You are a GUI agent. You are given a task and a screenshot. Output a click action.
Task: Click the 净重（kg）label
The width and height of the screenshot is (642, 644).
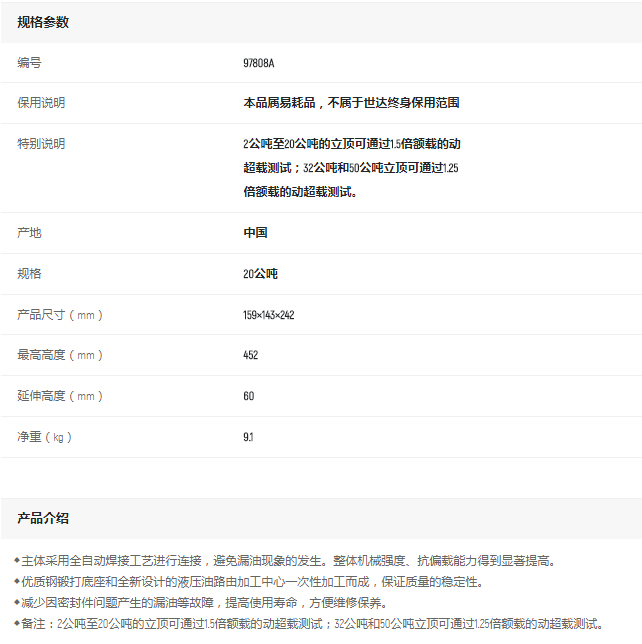click(45, 437)
